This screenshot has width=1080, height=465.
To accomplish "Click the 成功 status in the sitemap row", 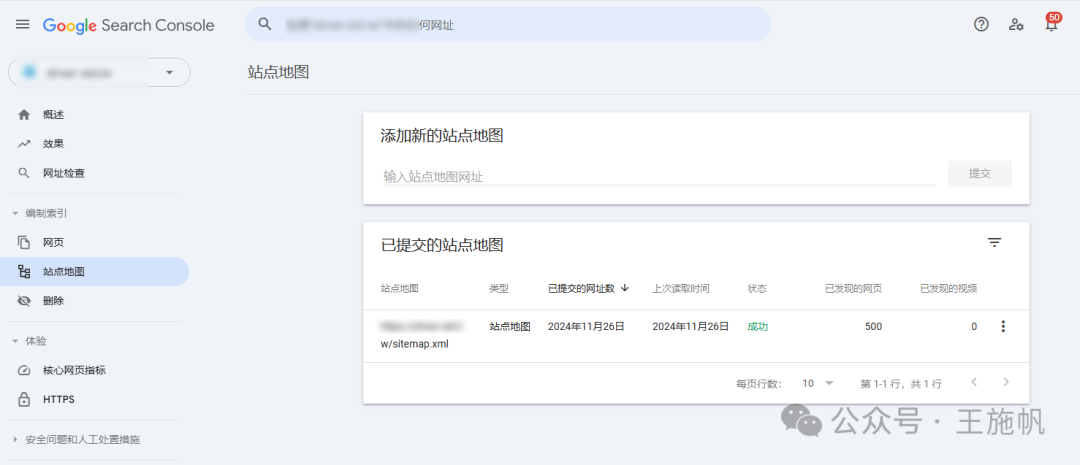I will coord(758,327).
